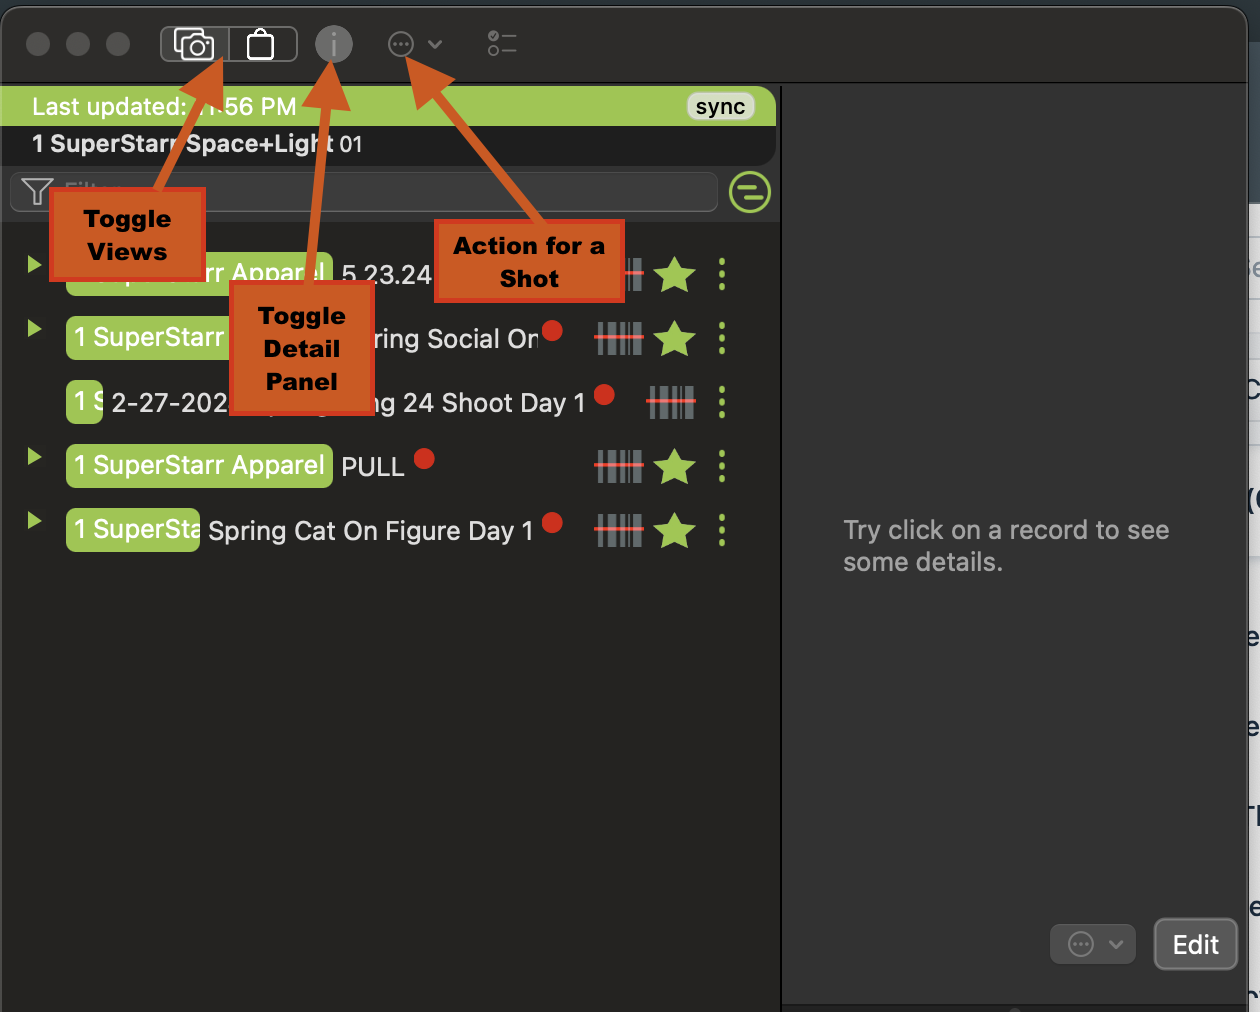This screenshot has width=1260, height=1012.
Task: Open three-dot menu on the PULL row
Action: [x=722, y=466]
